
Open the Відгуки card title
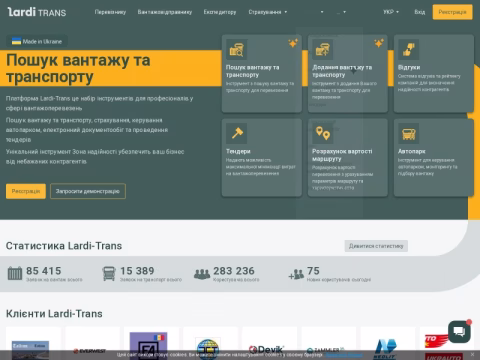409,67
